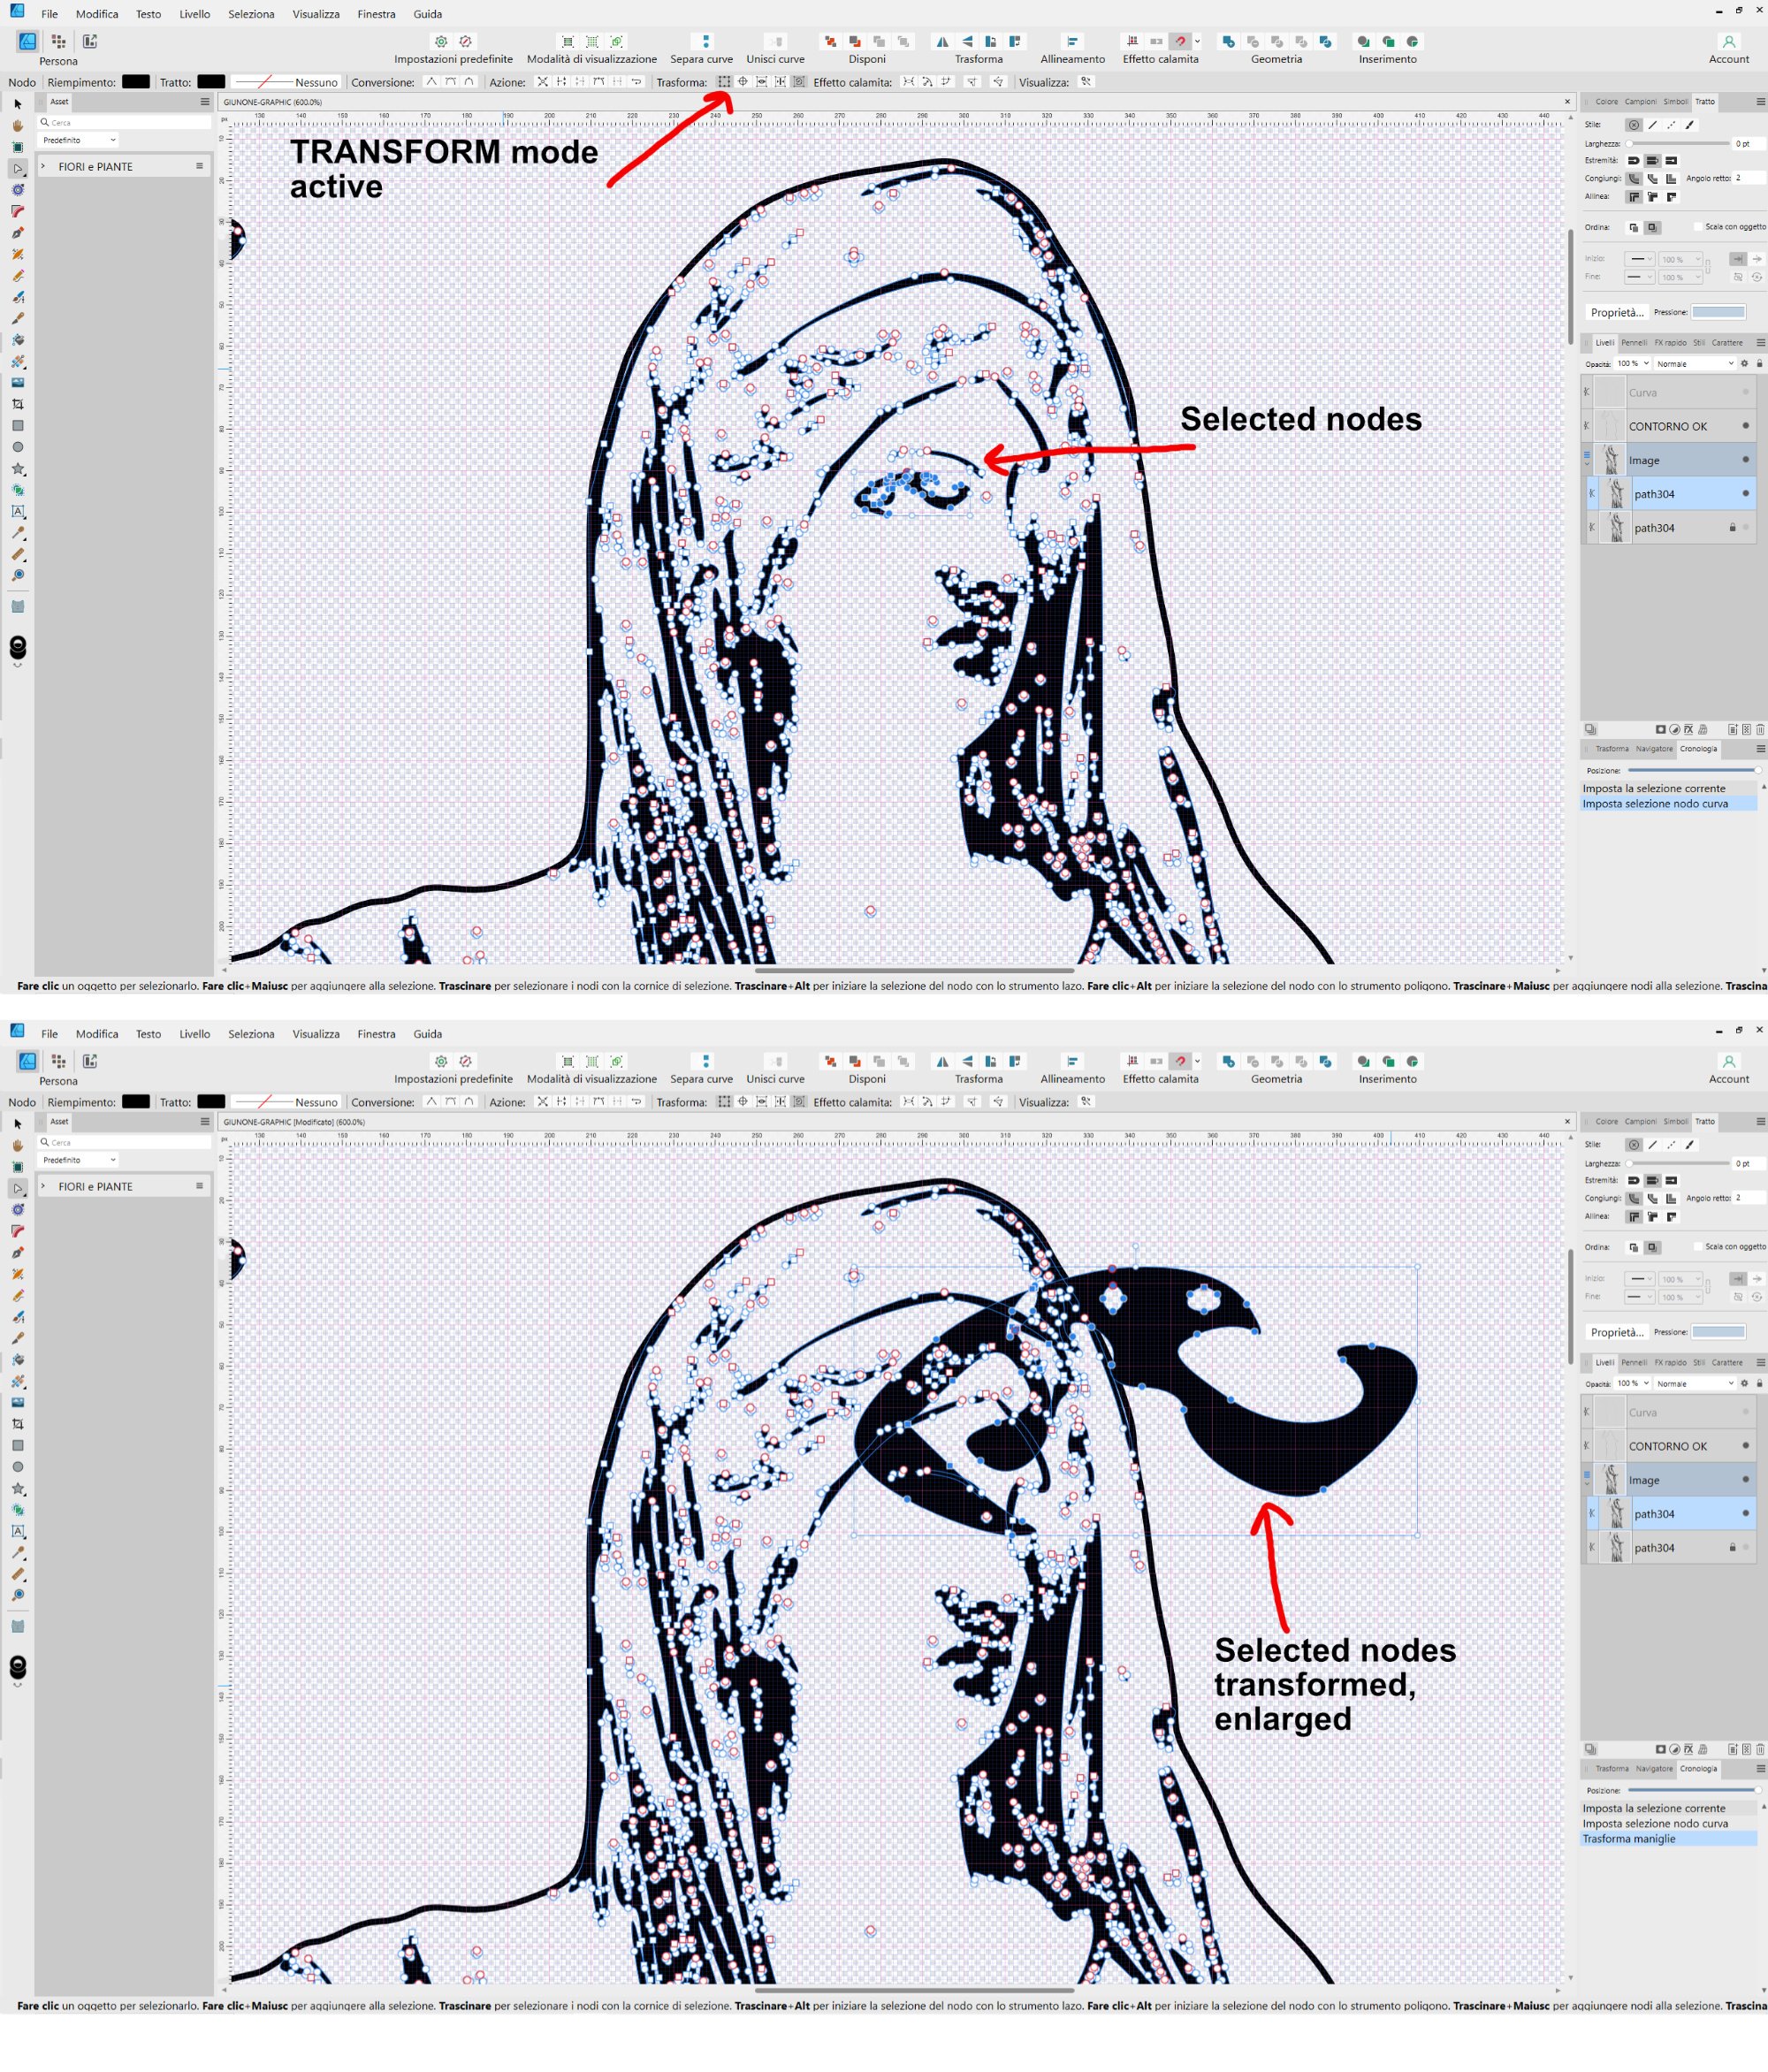Select Imposta la selezione corrente, upper window
This screenshot has width=1768, height=2072.
tap(1668, 788)
